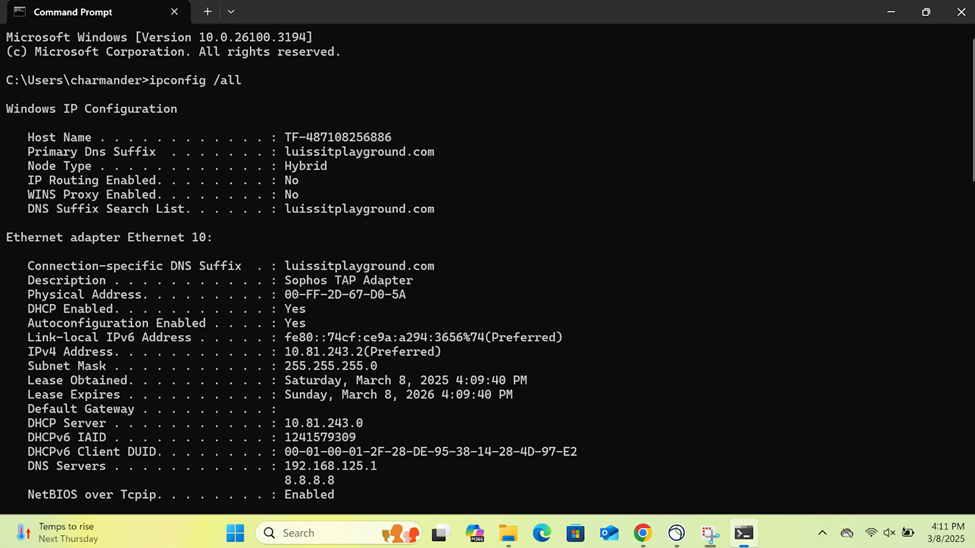Launch Microsoft 365 Copilot from taskbar
Image resolution: width=975 pixels, height=548 pixels.
click(474, 533)
